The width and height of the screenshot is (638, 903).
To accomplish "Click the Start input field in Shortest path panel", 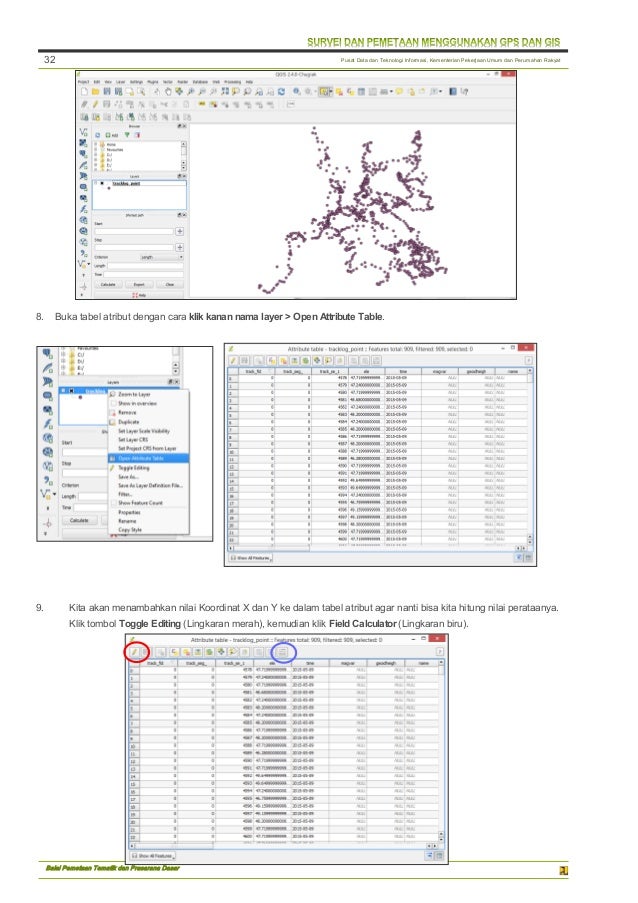I will 134,232.
